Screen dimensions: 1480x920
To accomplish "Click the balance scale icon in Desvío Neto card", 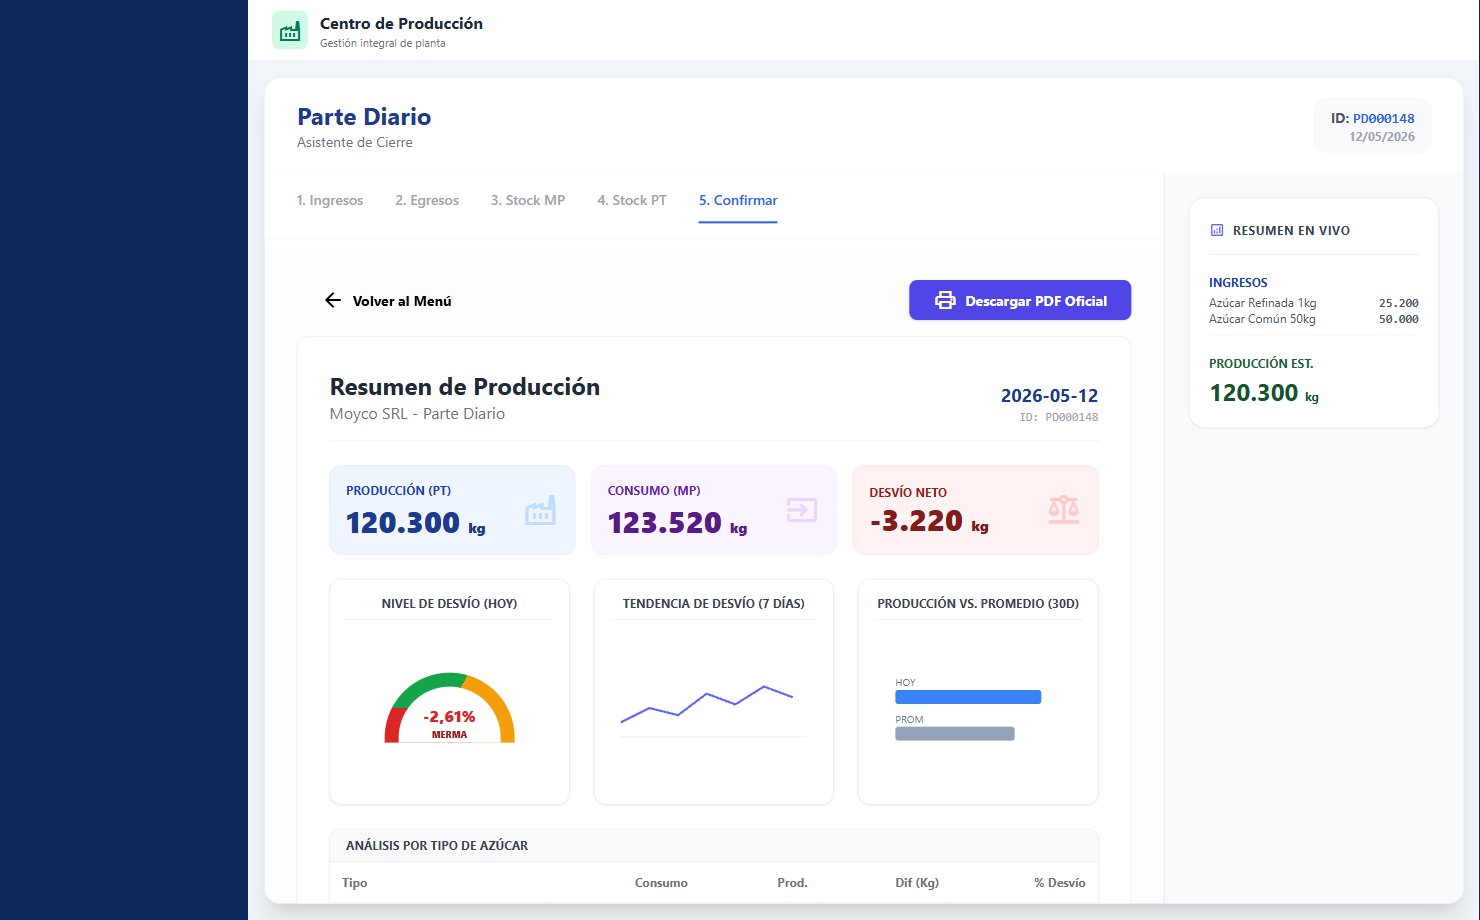I will [1064, 510].
